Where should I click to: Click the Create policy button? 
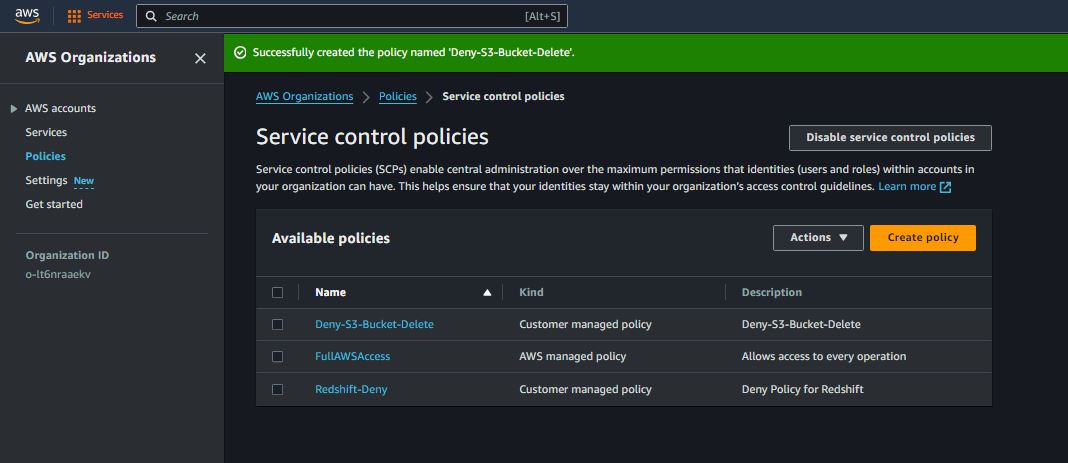coord(922,238)
